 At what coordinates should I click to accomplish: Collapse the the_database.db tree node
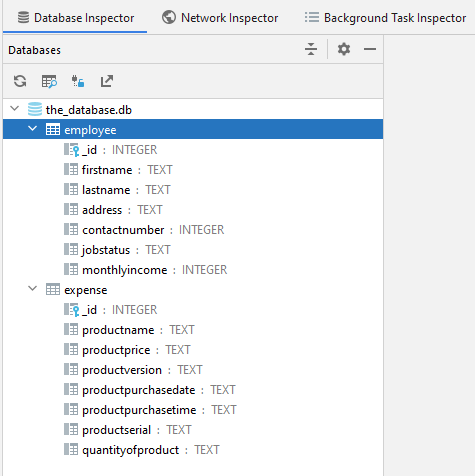[15, 108]
